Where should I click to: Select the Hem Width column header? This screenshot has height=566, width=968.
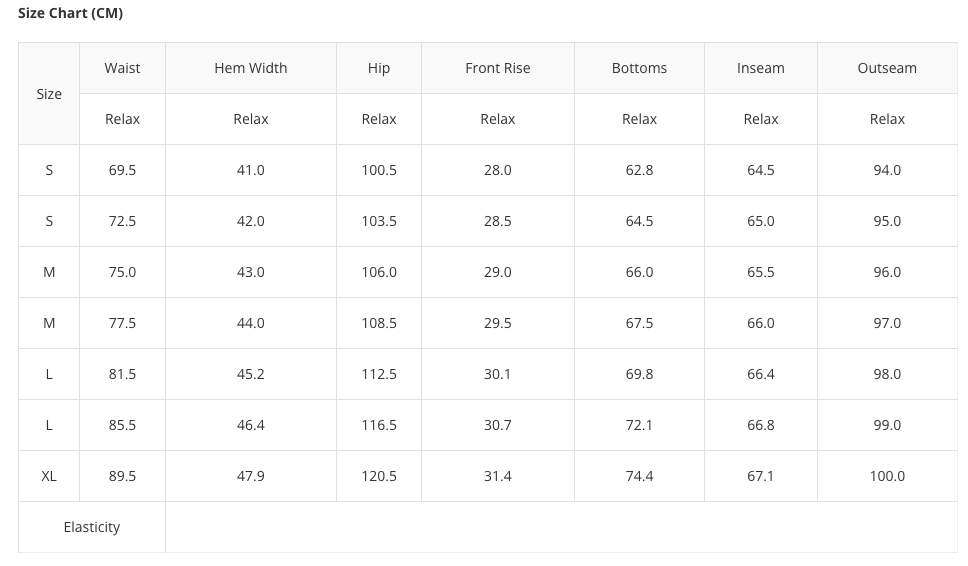coord(250,68)
